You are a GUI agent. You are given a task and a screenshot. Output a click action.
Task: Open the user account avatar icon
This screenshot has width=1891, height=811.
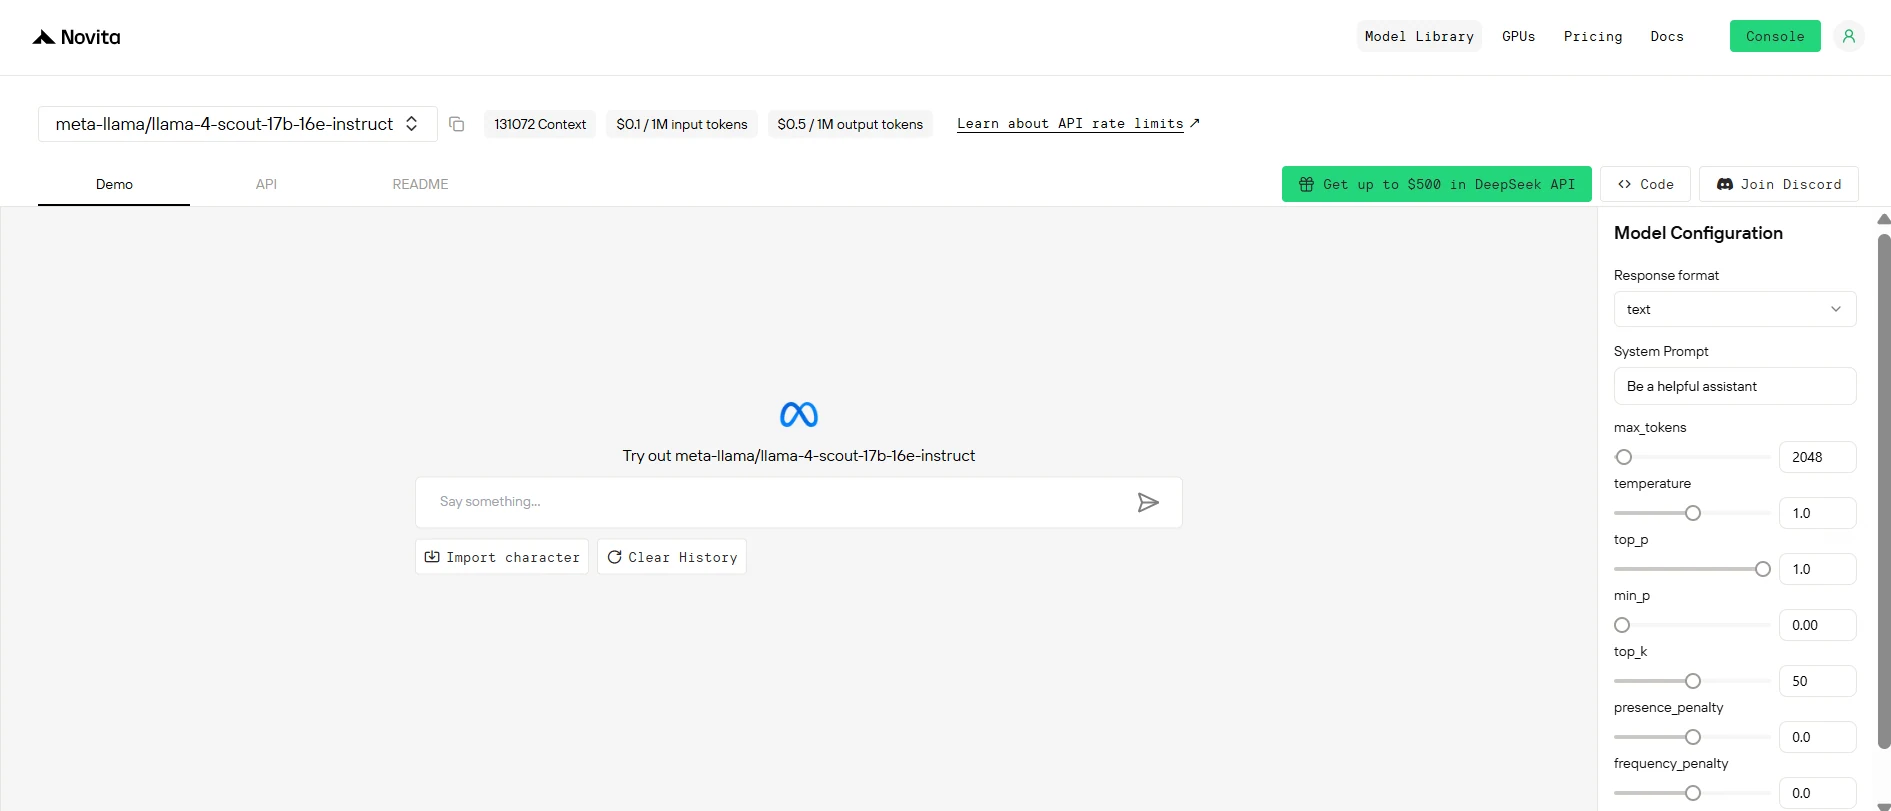click(x=1849, y=36)
